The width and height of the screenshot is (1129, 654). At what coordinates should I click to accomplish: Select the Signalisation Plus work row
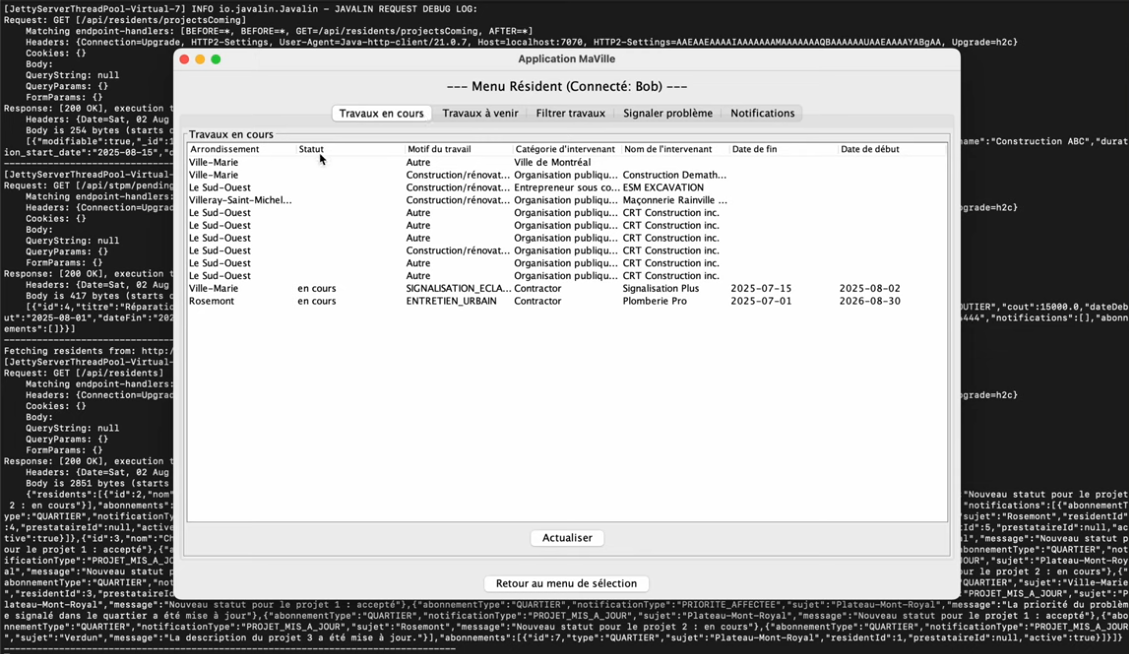pyautogui.click(x=567, y=288)
